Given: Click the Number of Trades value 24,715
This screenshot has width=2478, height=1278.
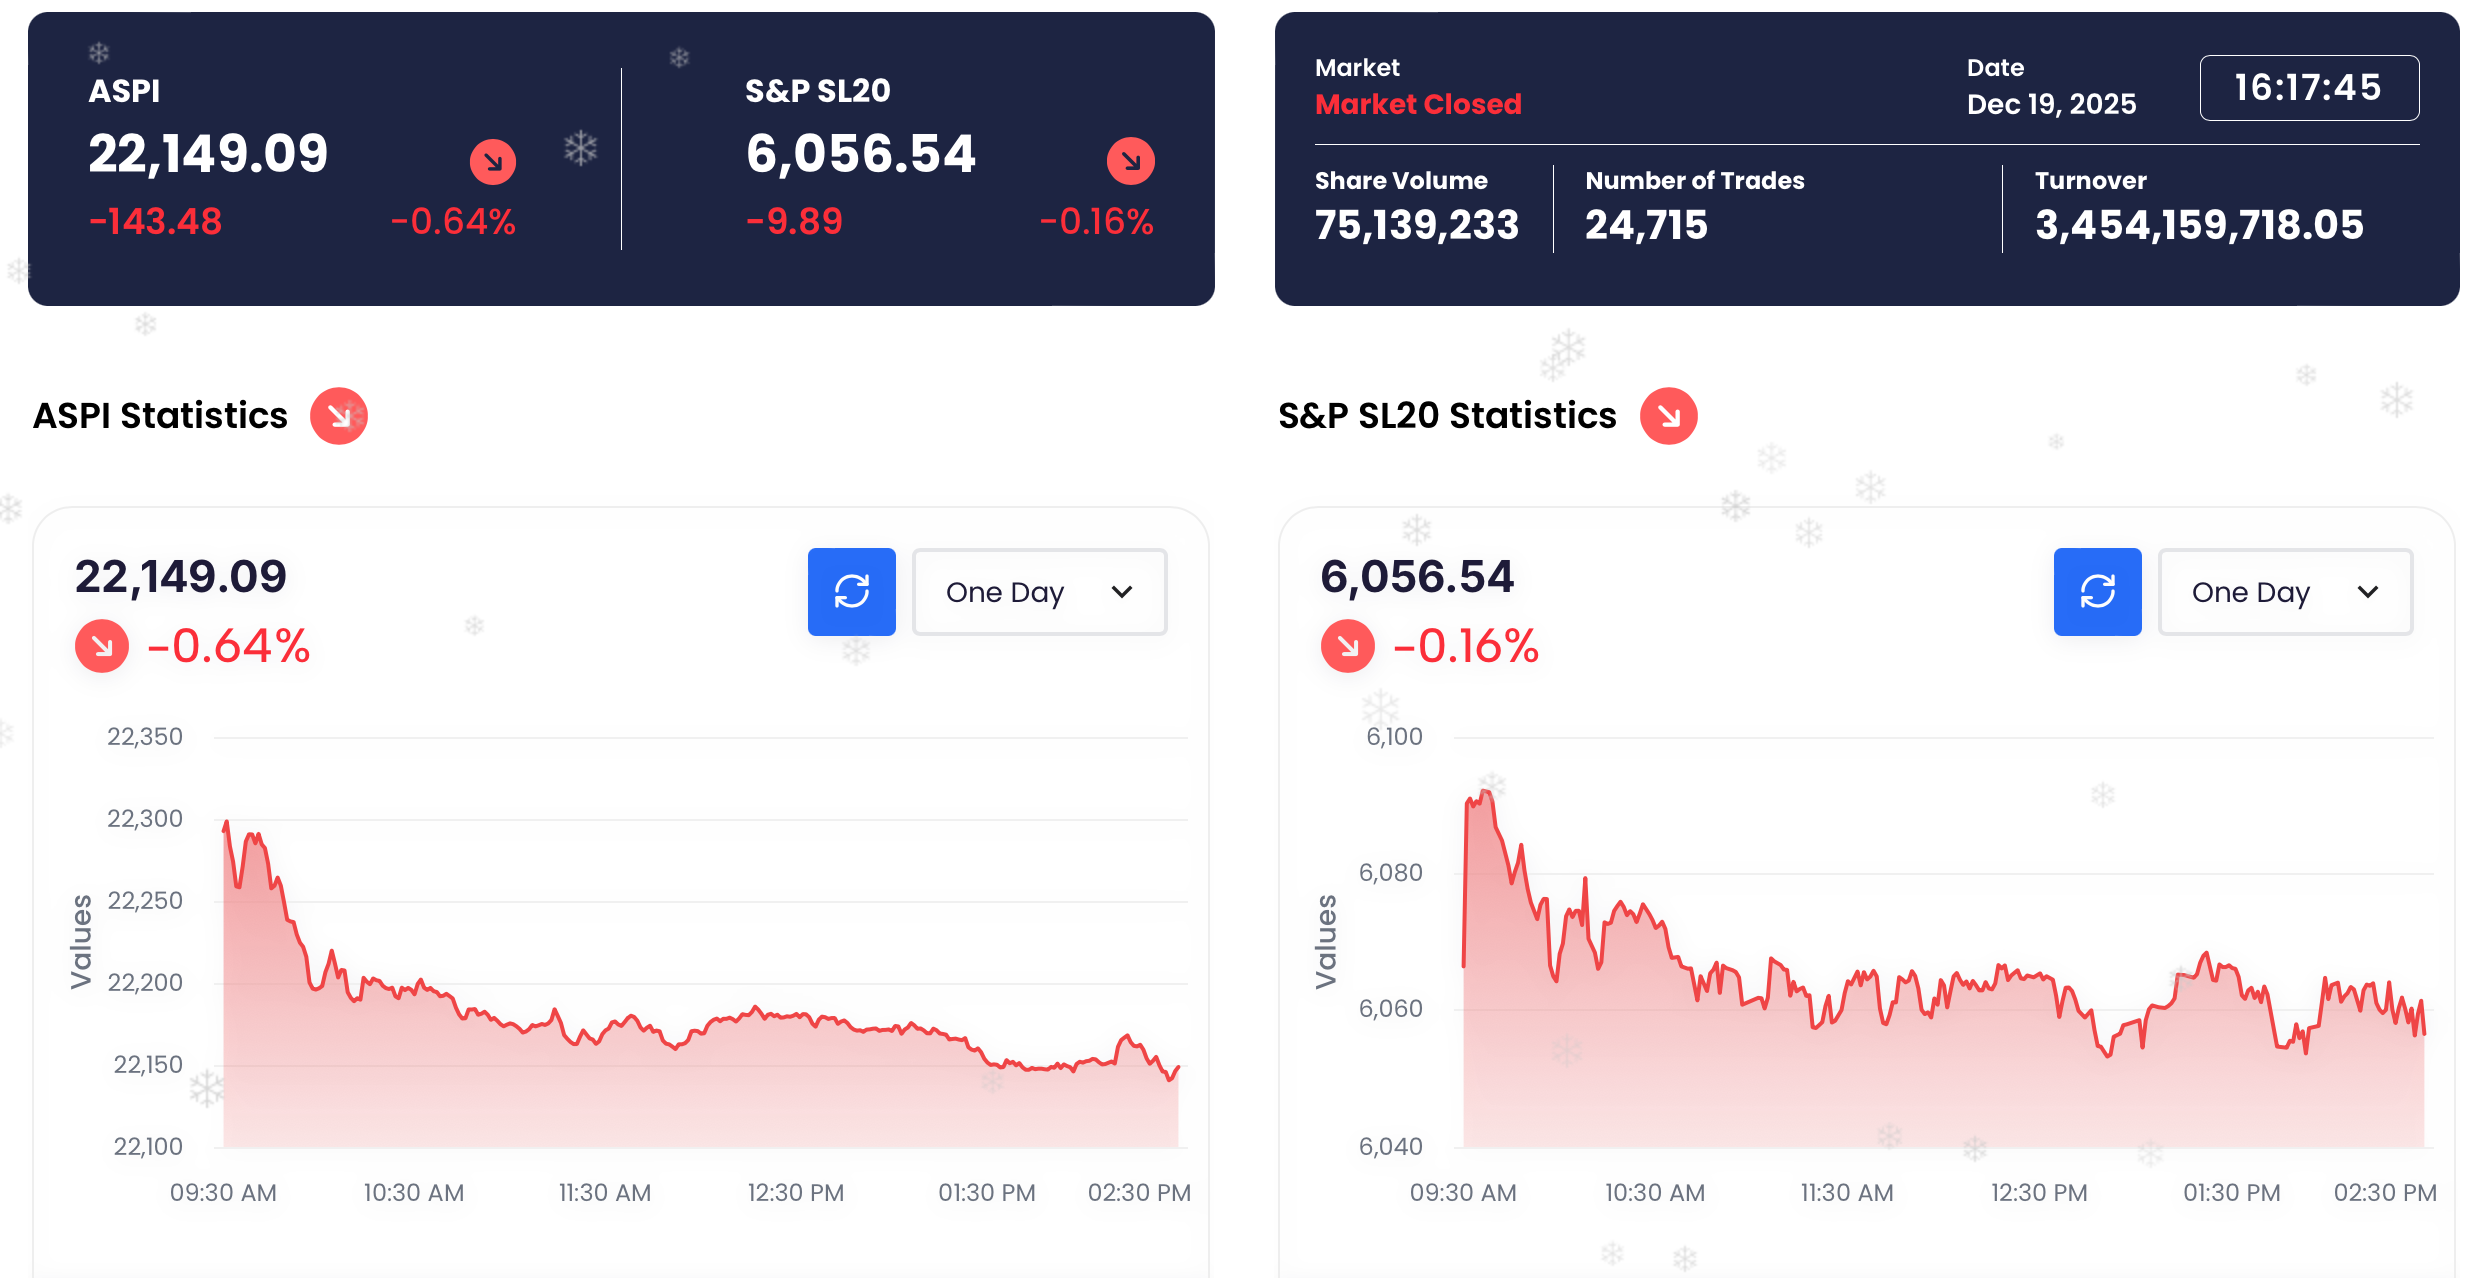Looking at the screenshot, I should [1646, 225].
